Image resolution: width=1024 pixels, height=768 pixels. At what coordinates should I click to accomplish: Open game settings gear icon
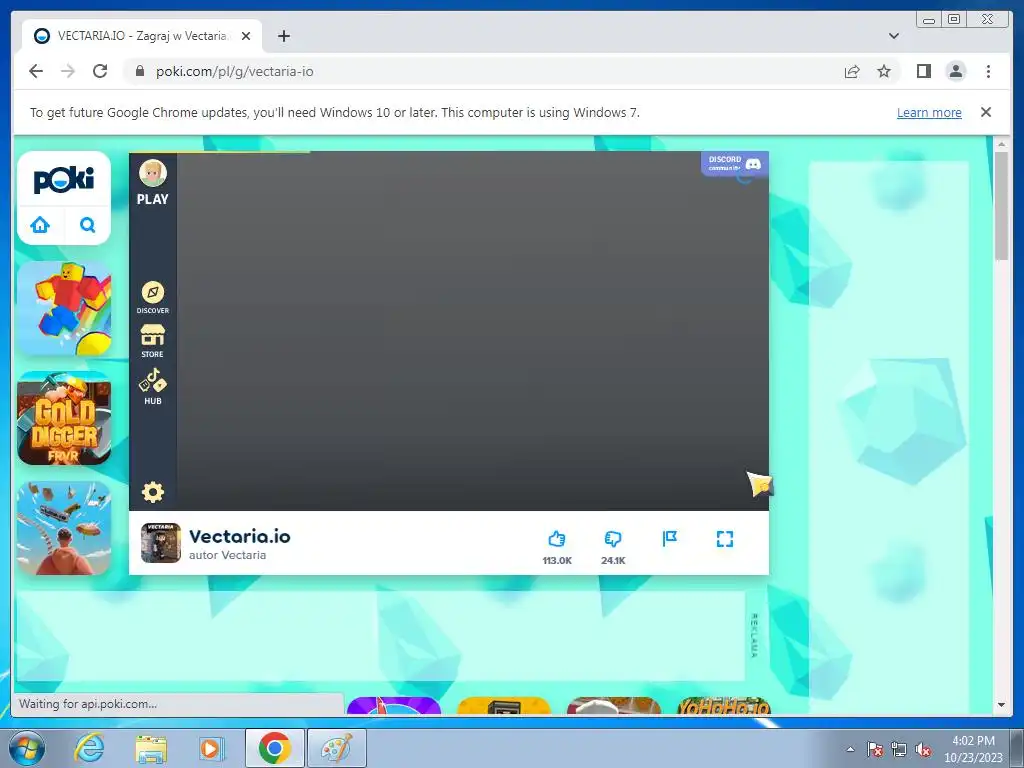click(x=153, y=492)
